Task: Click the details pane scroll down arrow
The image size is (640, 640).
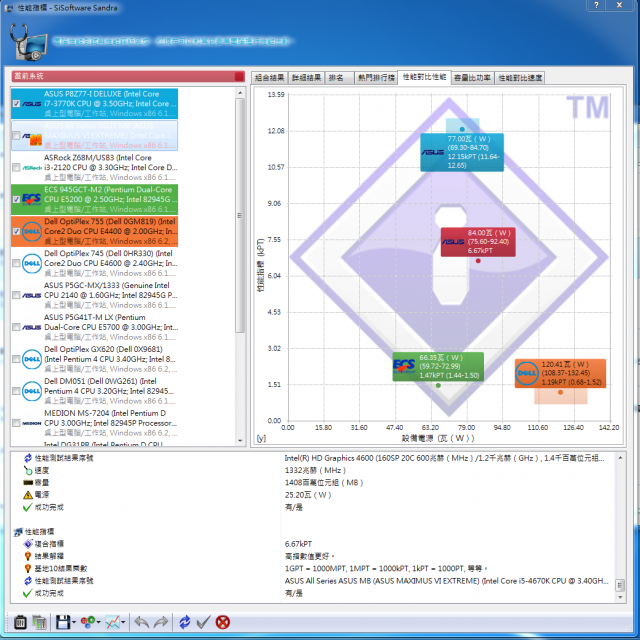Action: pyautogui.click(x=620, y=597)
